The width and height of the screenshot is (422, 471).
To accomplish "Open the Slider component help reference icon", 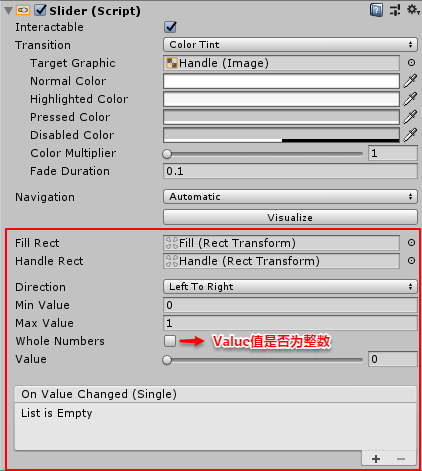I will click(x=376, y=10).
